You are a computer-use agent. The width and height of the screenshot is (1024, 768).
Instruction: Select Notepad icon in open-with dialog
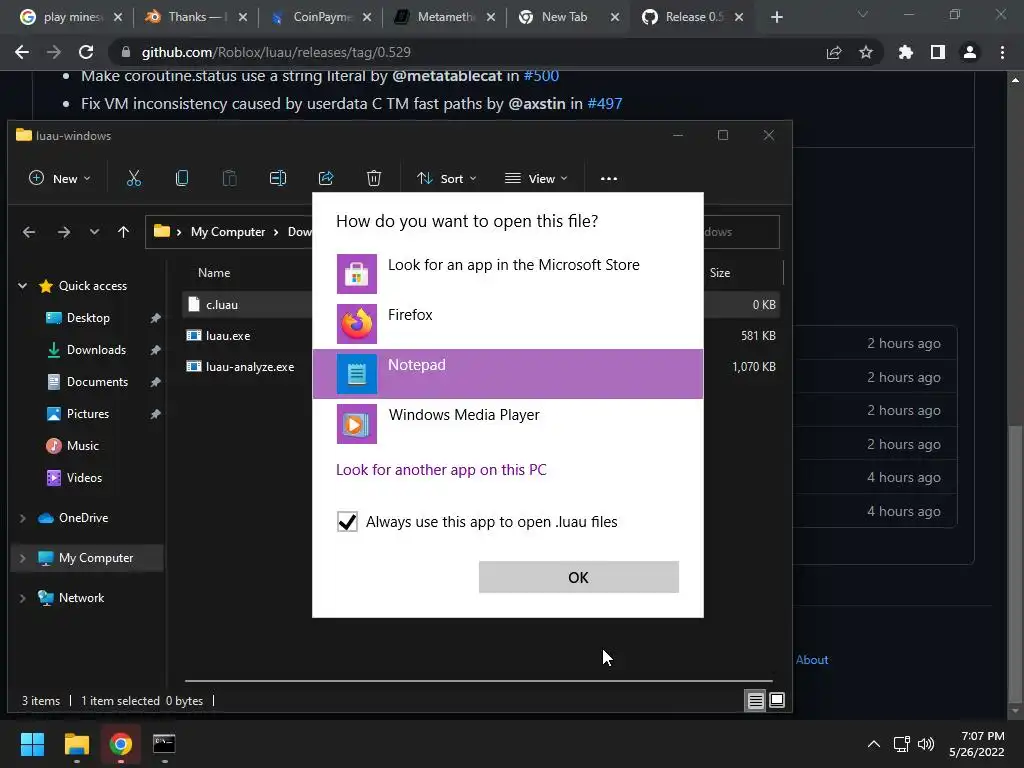tap(357, 374)
